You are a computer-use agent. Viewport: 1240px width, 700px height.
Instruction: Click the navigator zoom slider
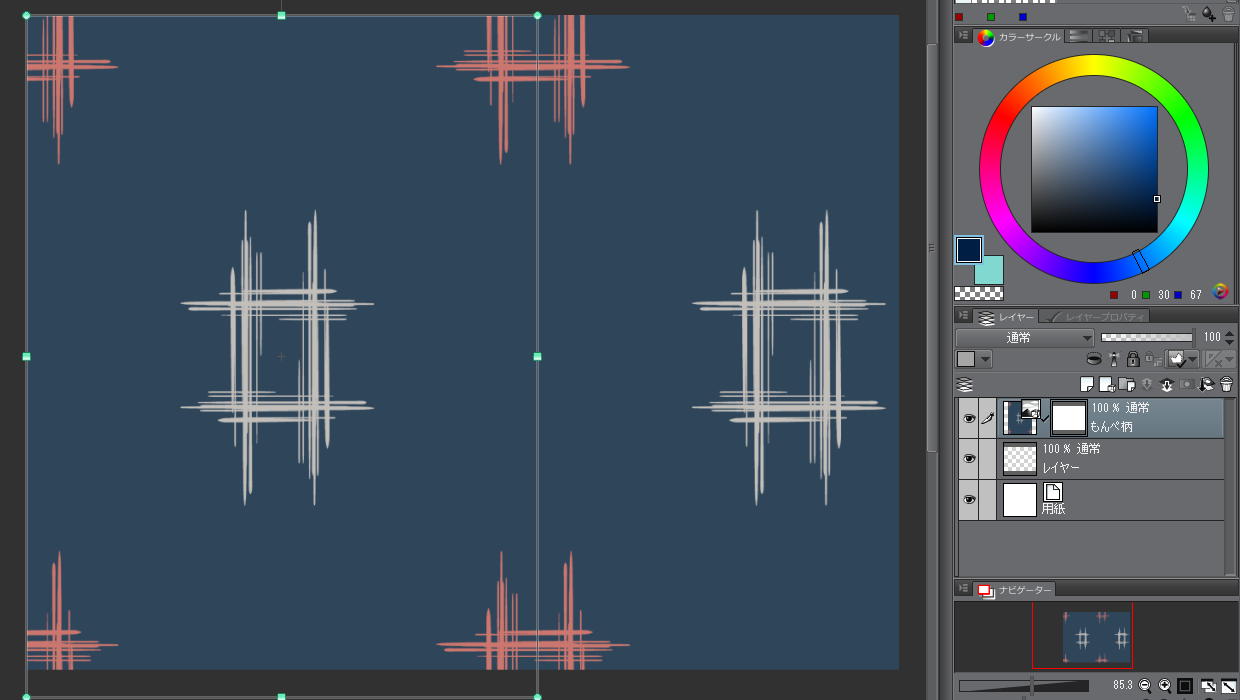pos(1024,686)
